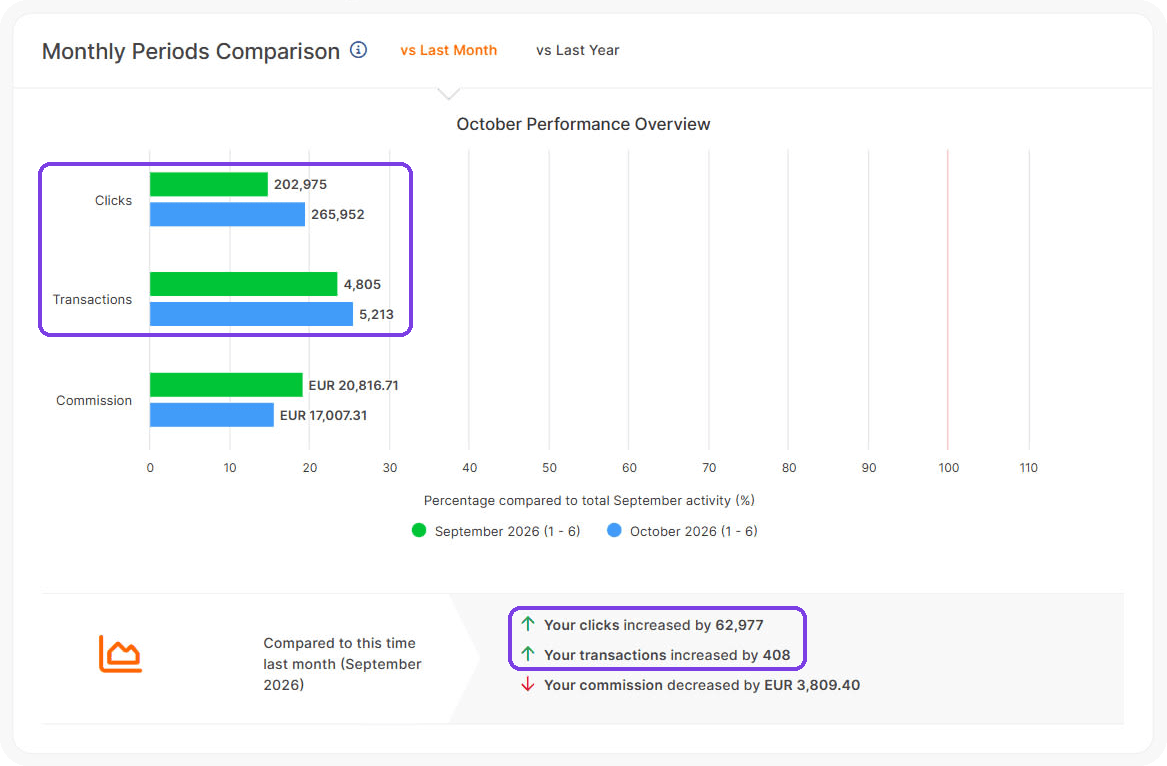1167x766 pixels.
Task: Click the value EUR 17,007.31
Action: 323,415
